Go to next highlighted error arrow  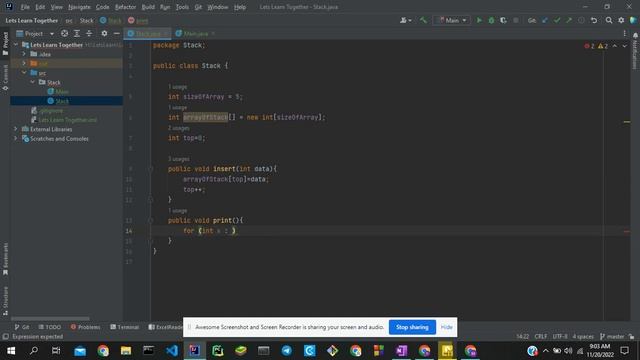coord(624,46)
